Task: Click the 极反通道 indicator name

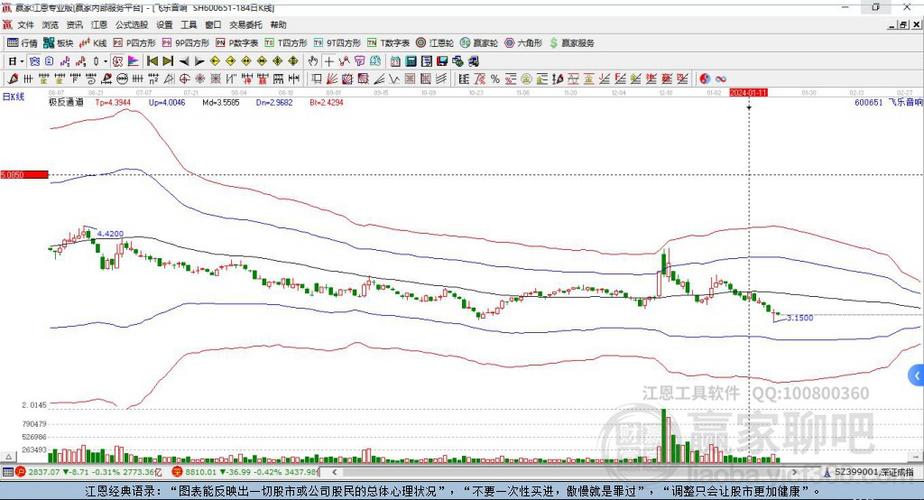Action: (66, 102)
